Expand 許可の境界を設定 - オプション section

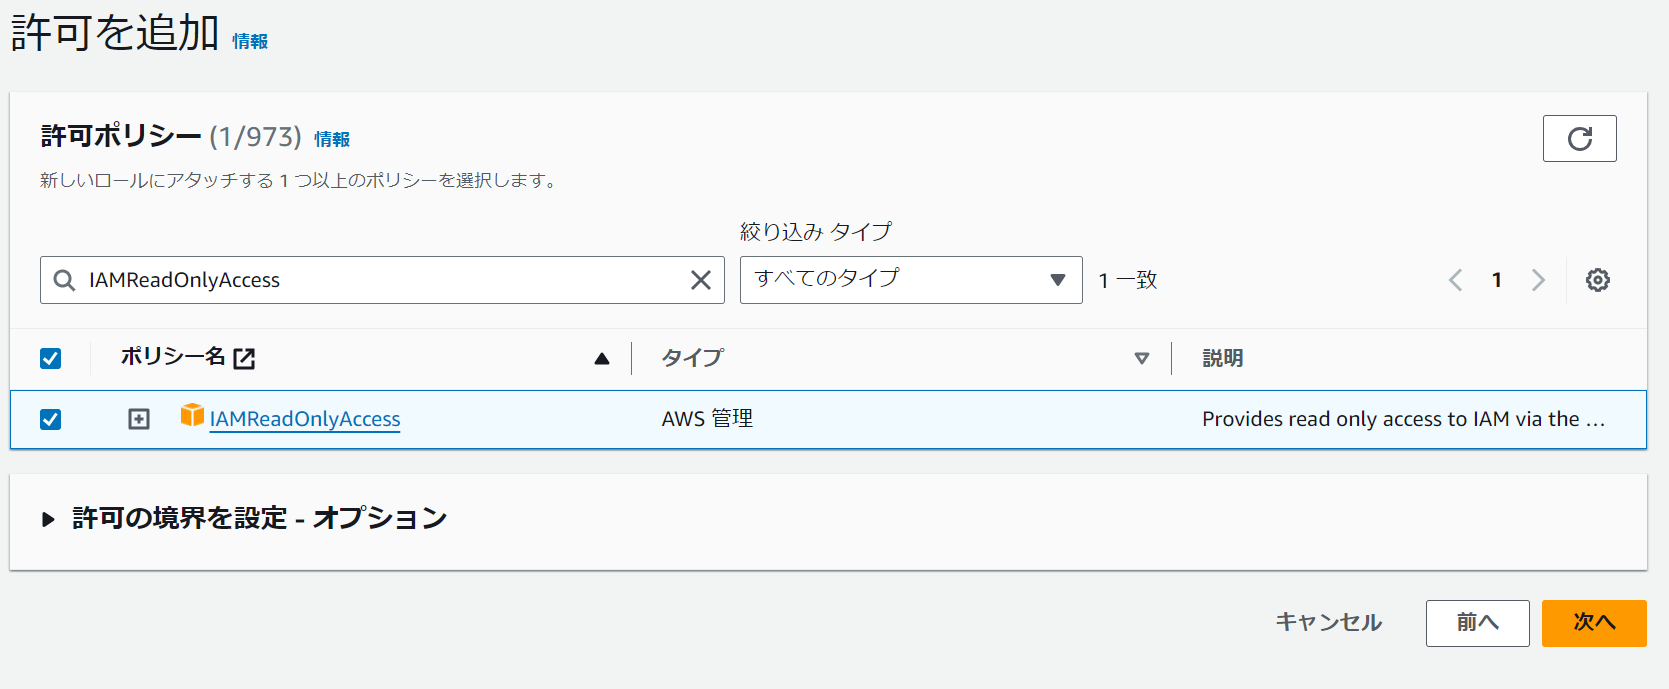point(245,518)
